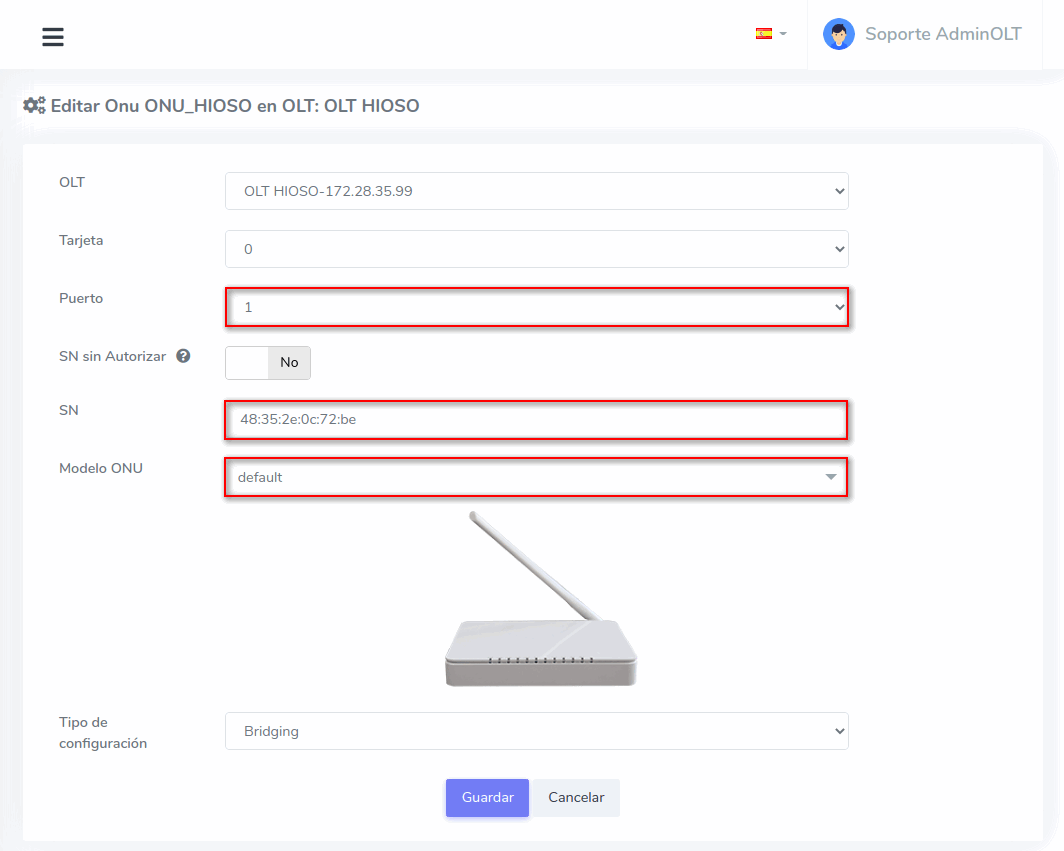Screen dimensions: 1064x851
Task: Open the Puerto dropdown
Action: (536, 307)
